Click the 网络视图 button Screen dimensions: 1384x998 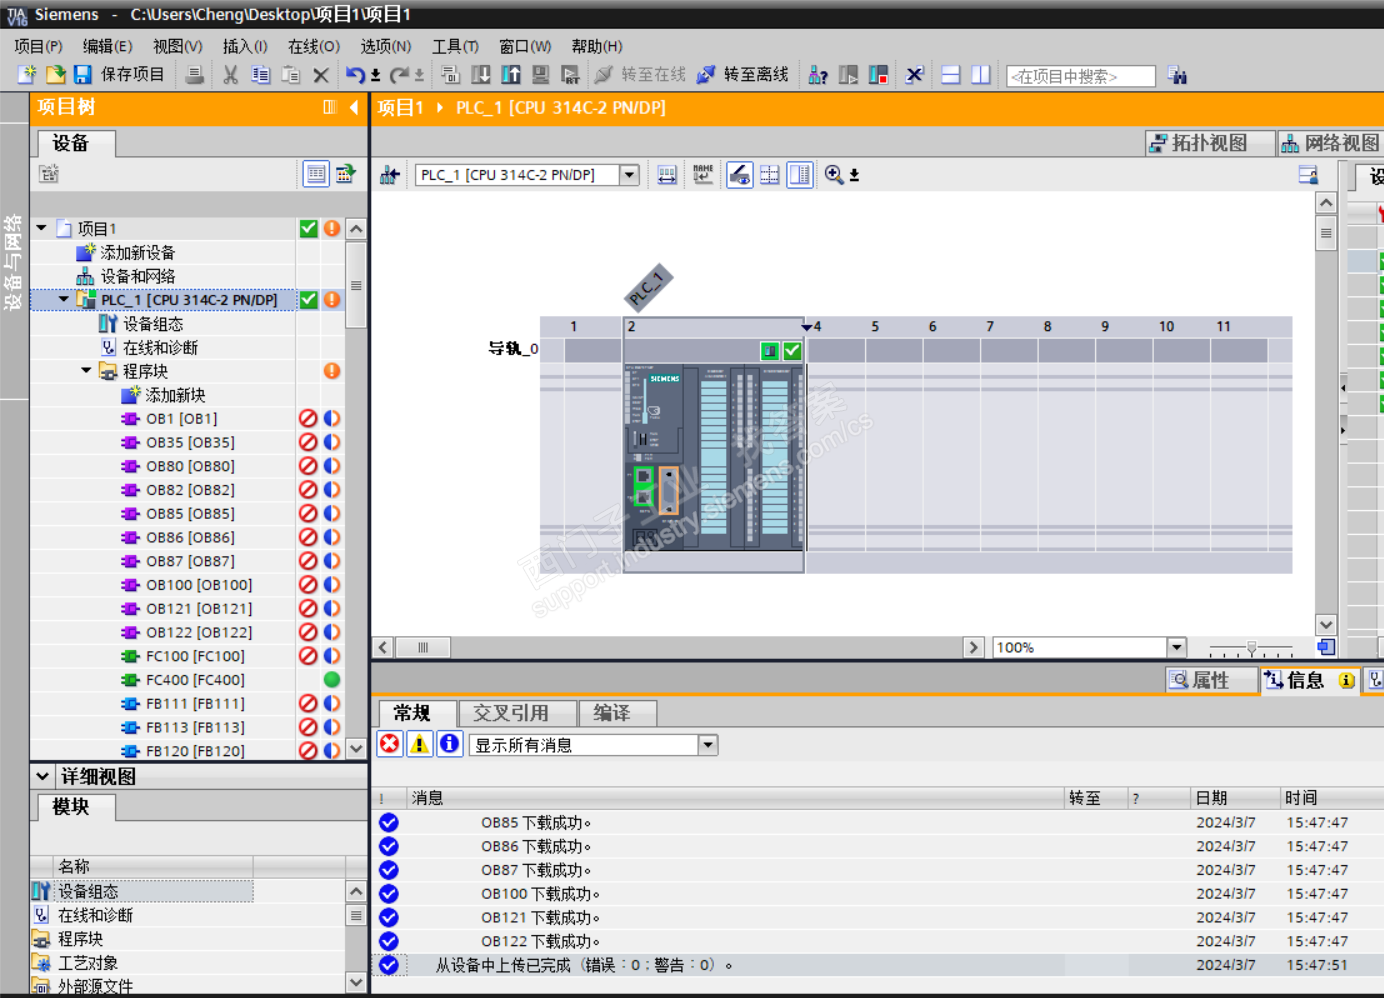coord(1330,143)
